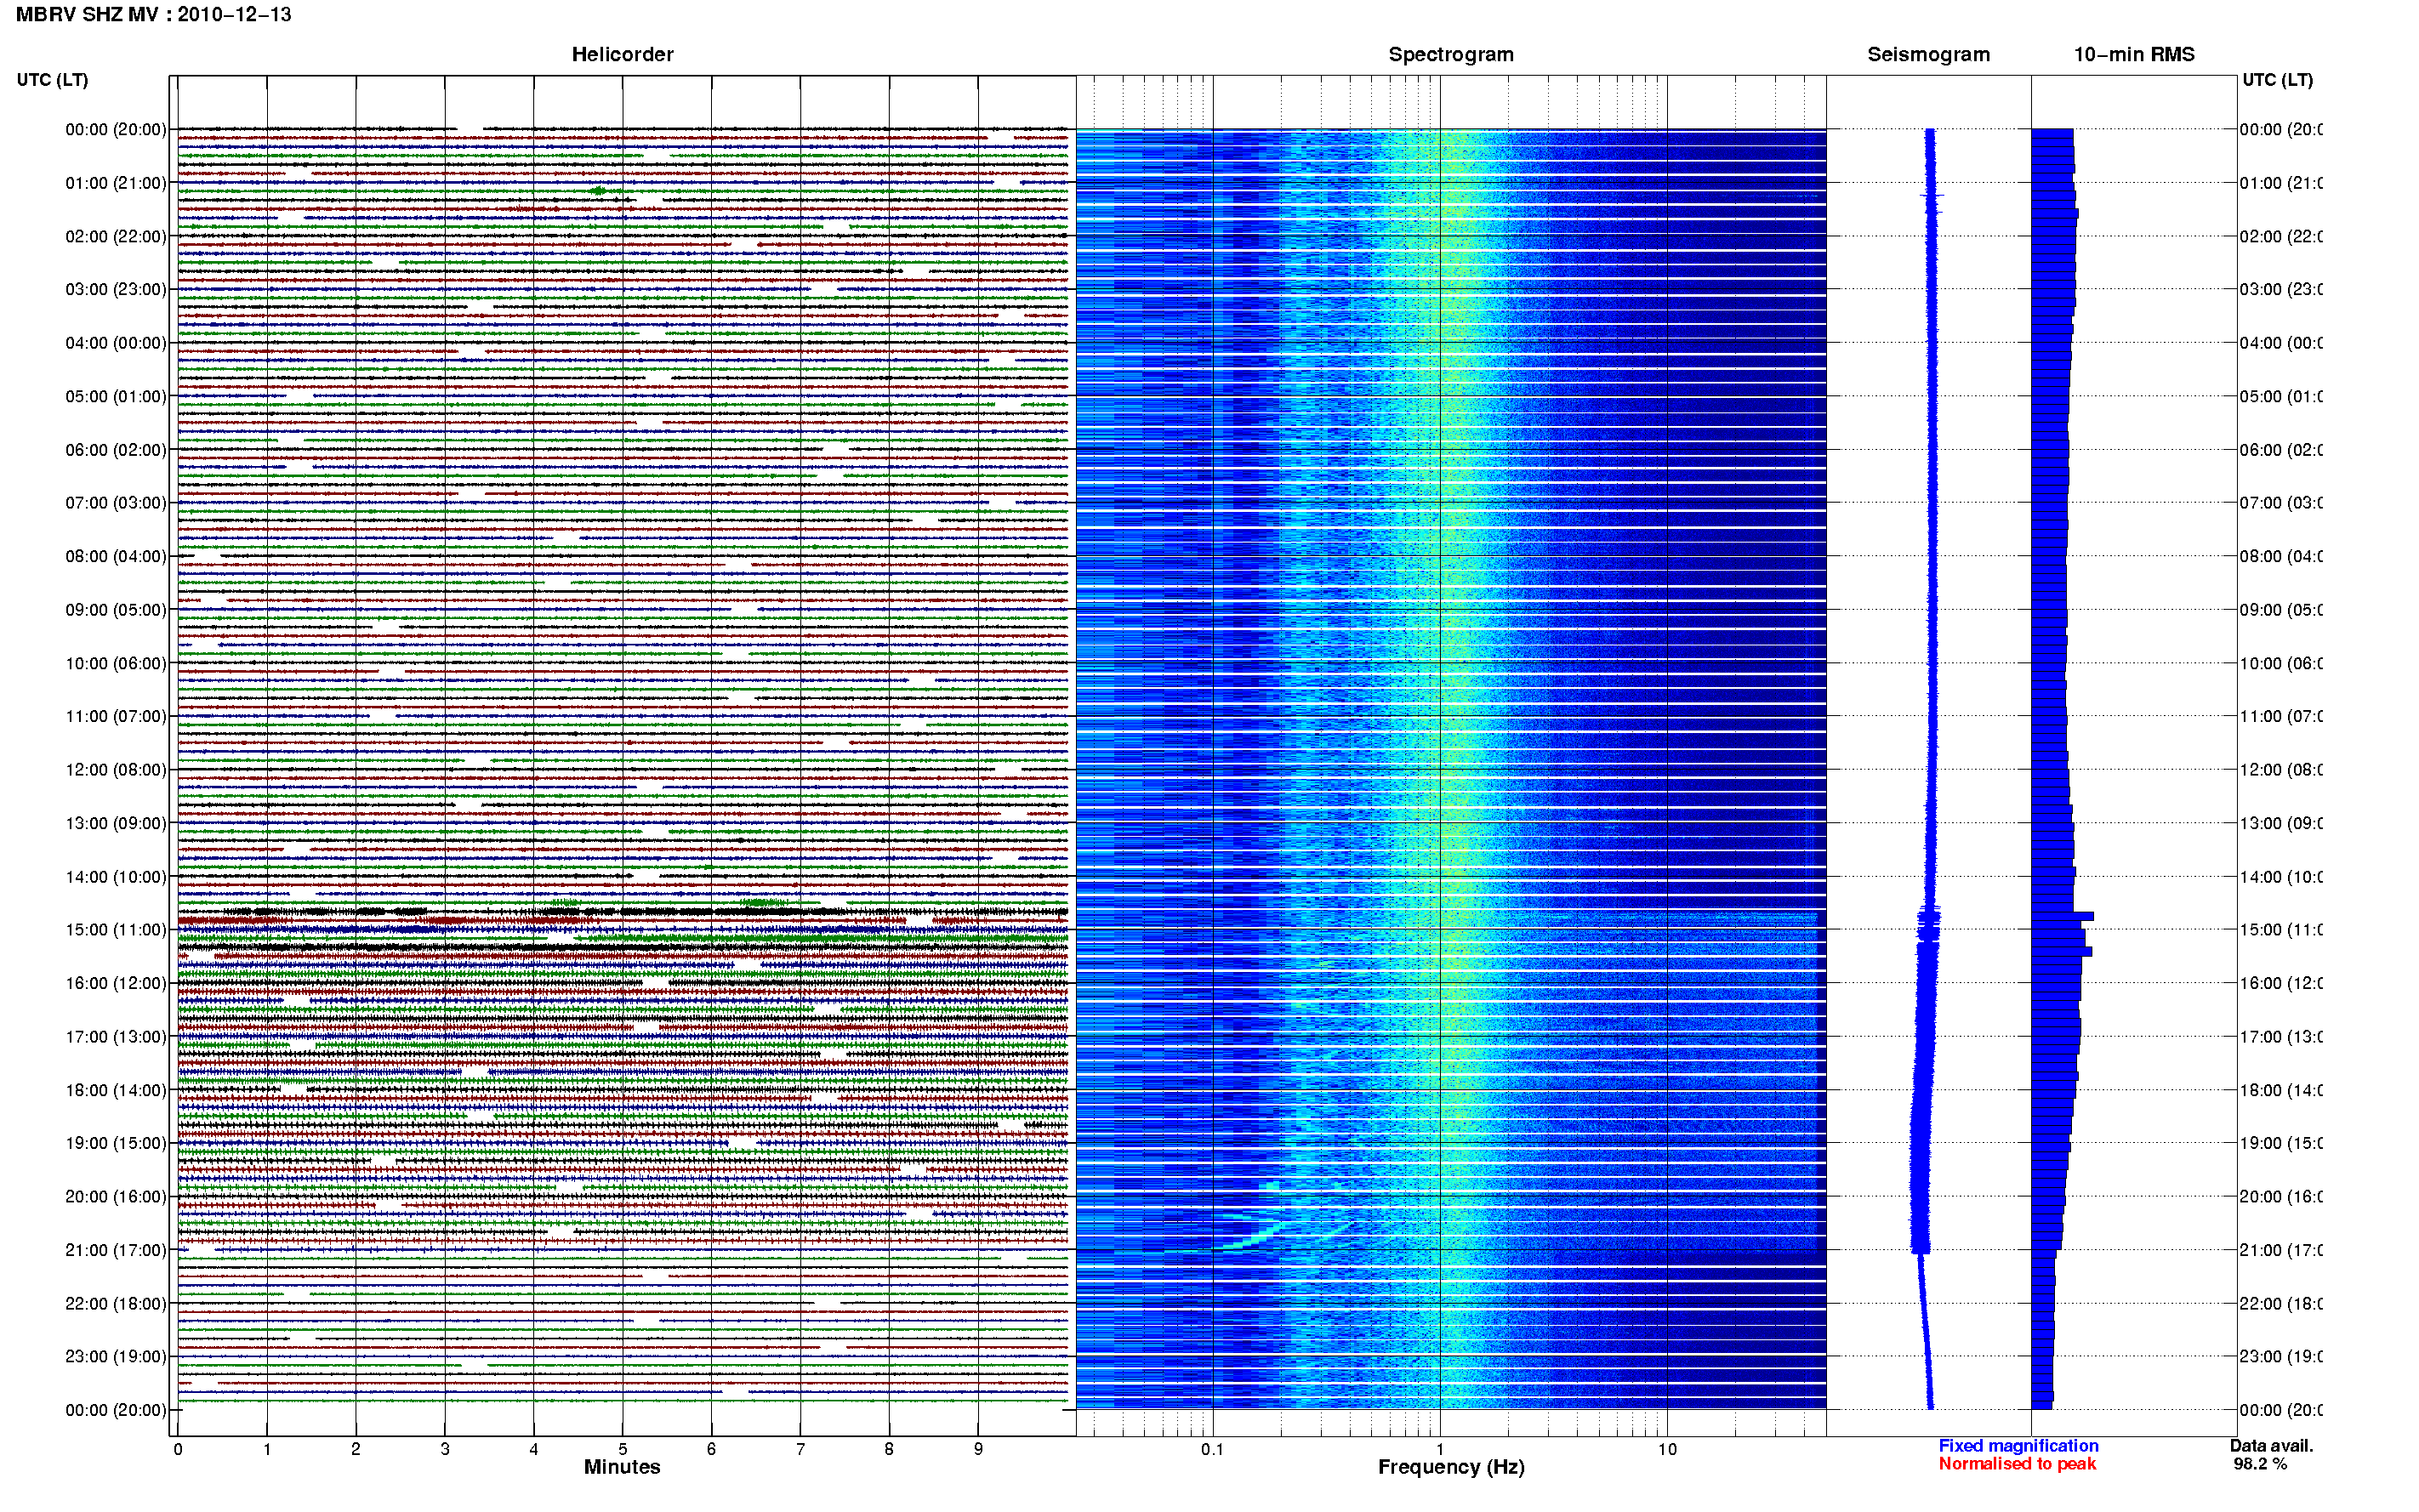2419x1512 pixels.
Task: Click the blue 'Fixed magnification' legend text
Action: coord(2018,1446)
